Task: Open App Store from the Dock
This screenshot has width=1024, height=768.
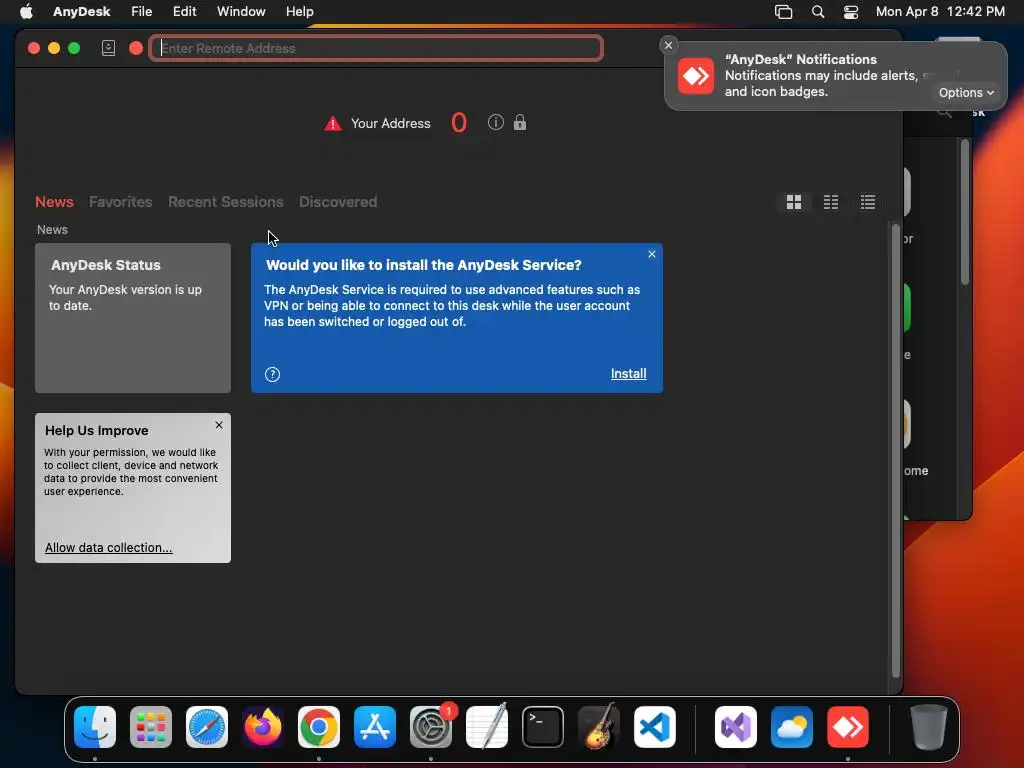Action: point(375,727)
